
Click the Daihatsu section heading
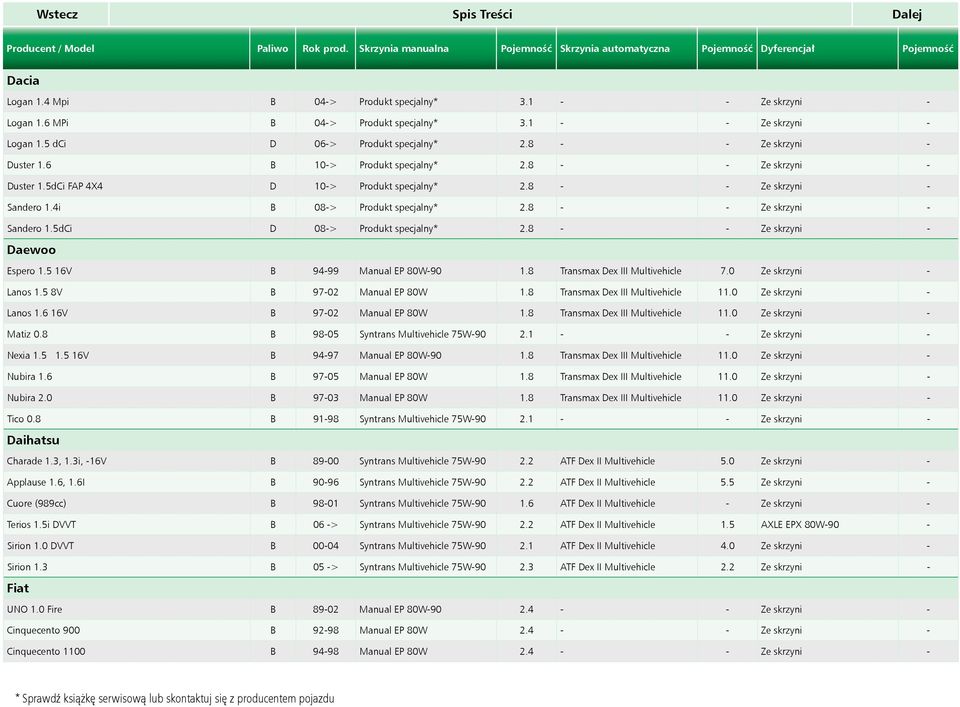(x=33, y=440)
